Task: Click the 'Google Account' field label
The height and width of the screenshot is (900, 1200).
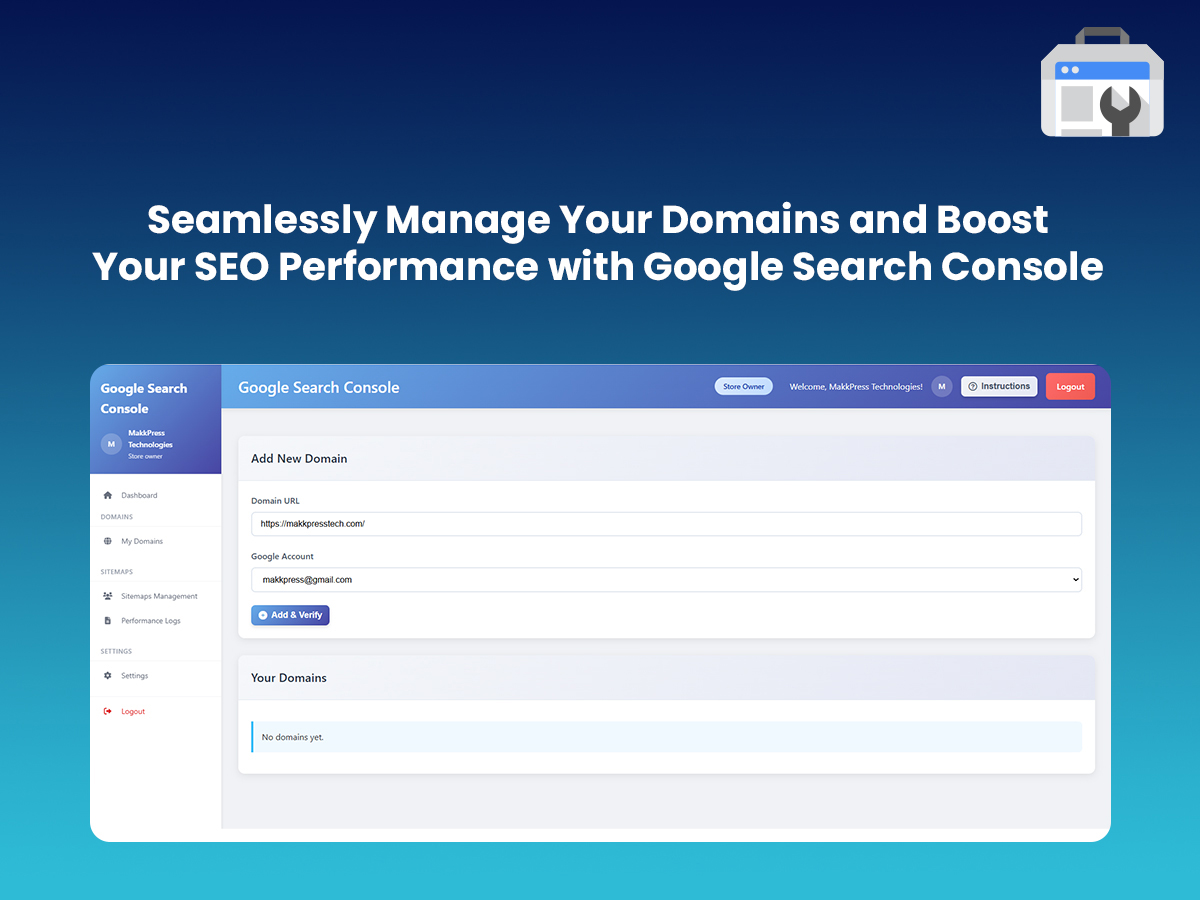Action: pyautogui.click(x=282, y=556)
